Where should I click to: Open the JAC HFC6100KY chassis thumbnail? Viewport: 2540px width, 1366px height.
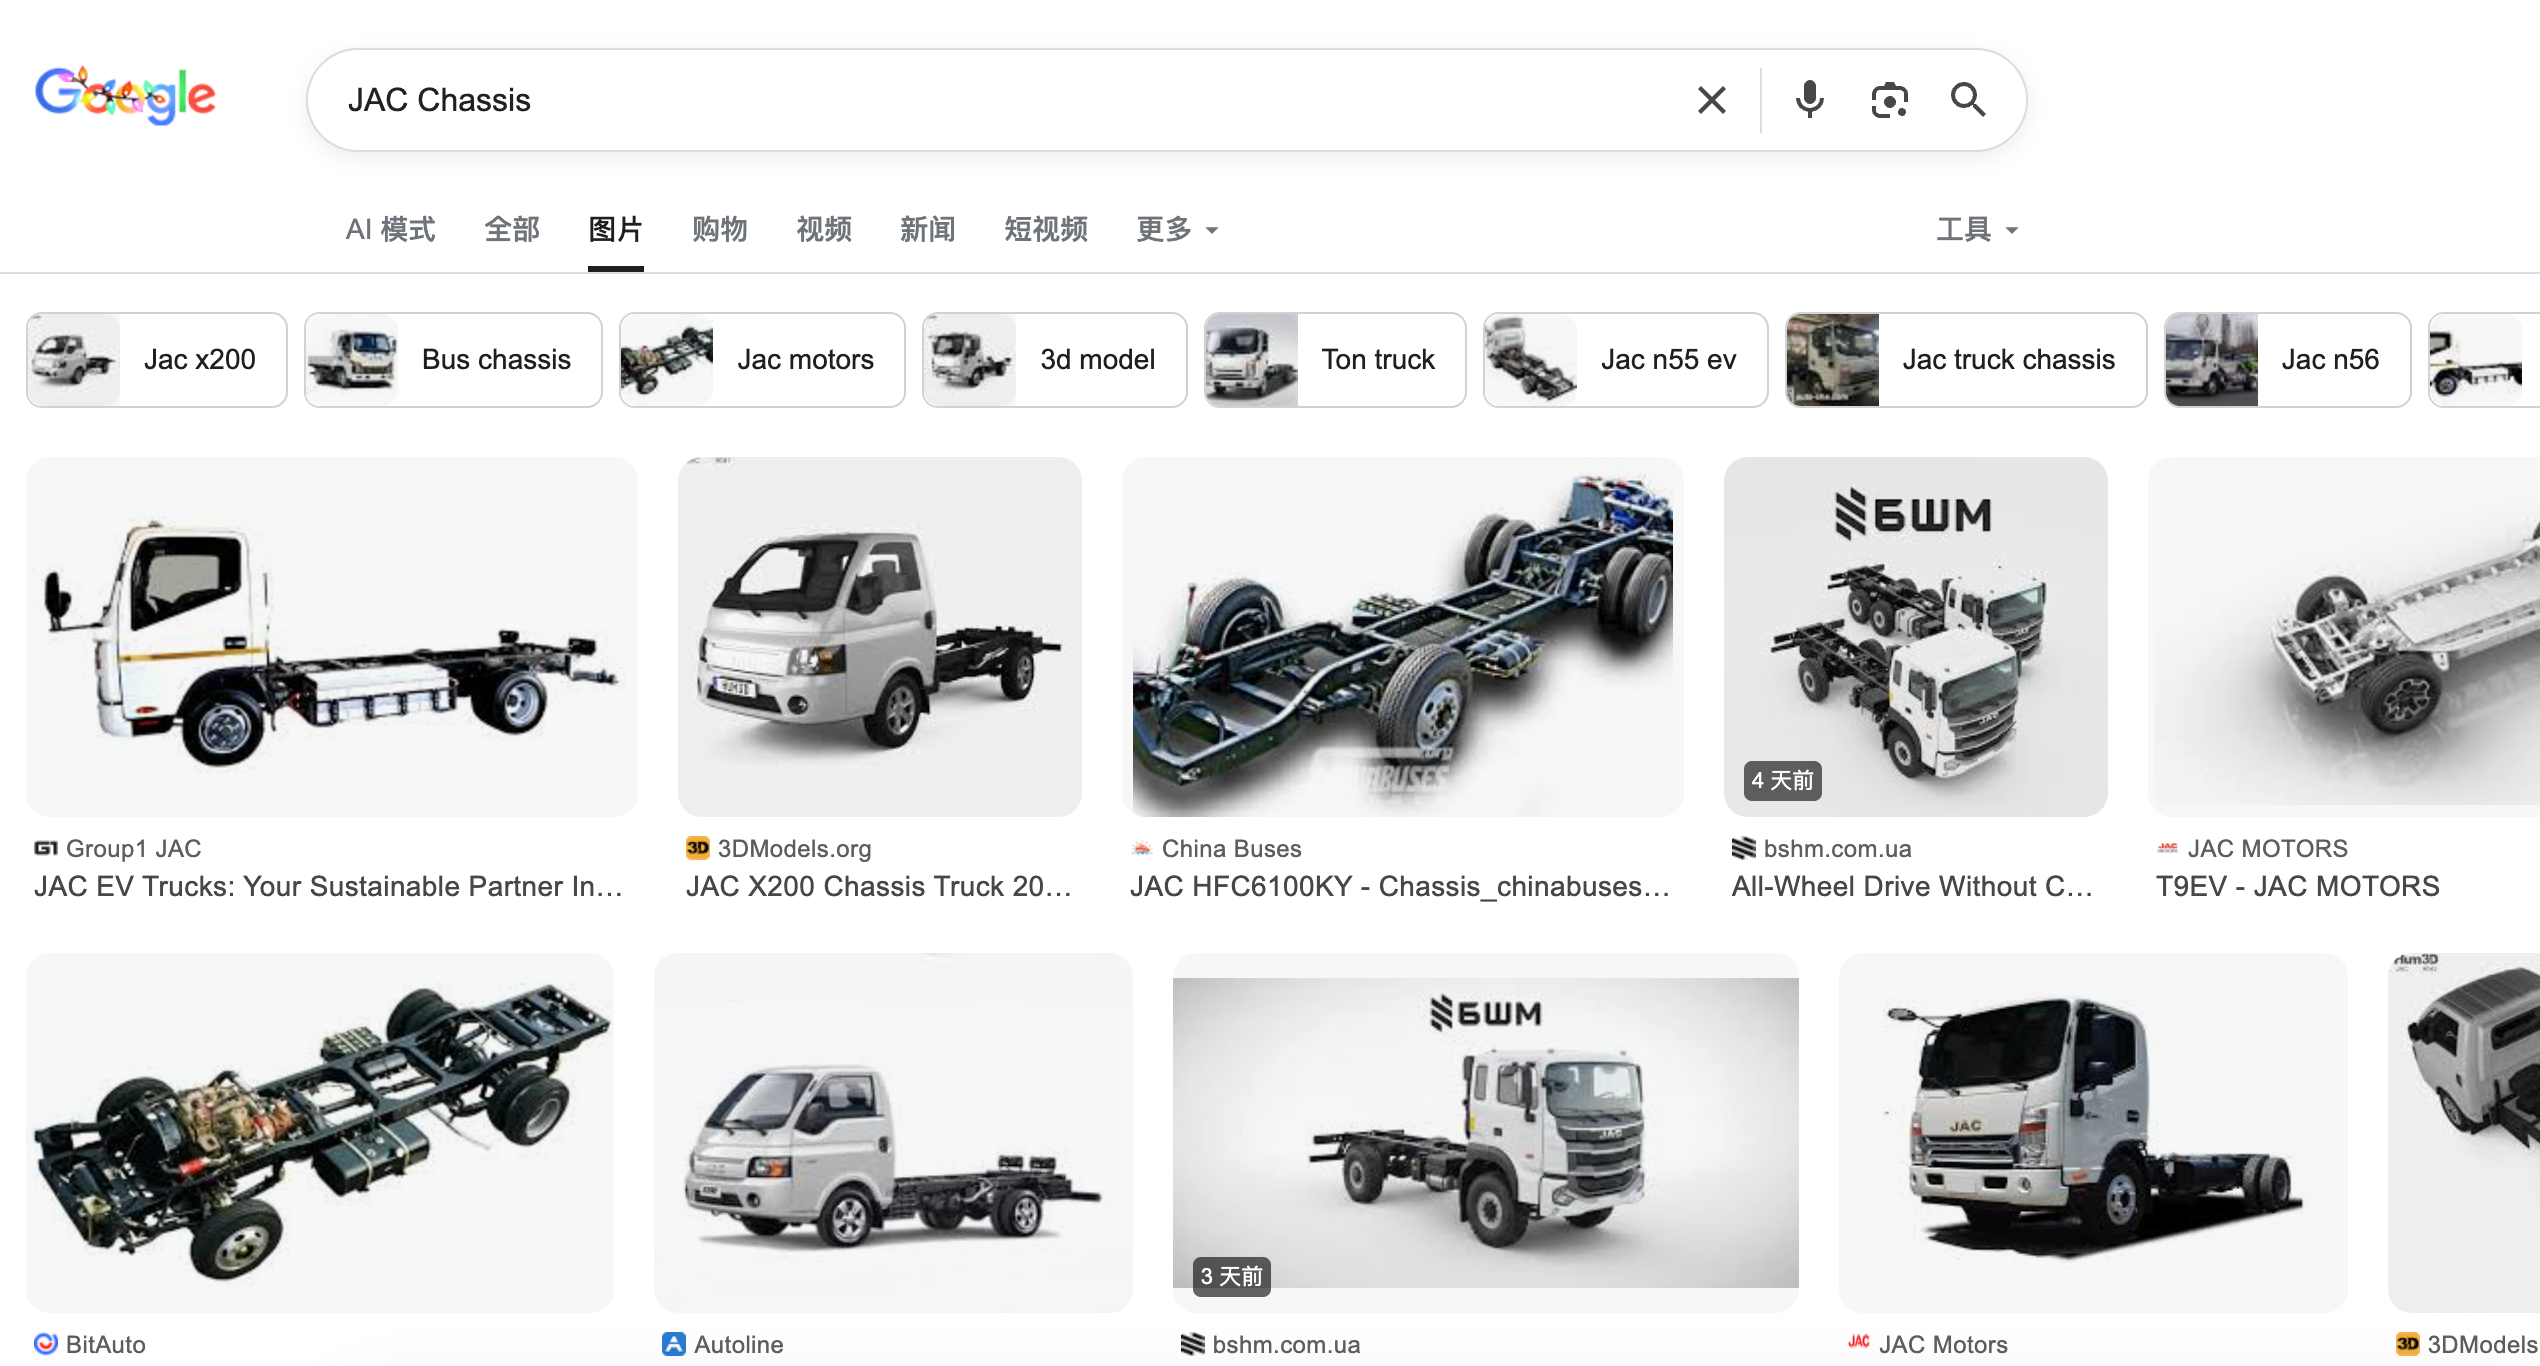[x=1403, y=637]
